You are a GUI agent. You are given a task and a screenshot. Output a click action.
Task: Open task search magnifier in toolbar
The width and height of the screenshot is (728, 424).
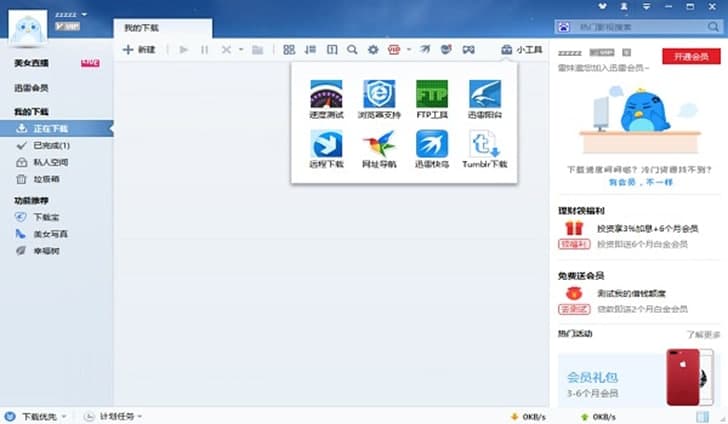tap(352, 49)
